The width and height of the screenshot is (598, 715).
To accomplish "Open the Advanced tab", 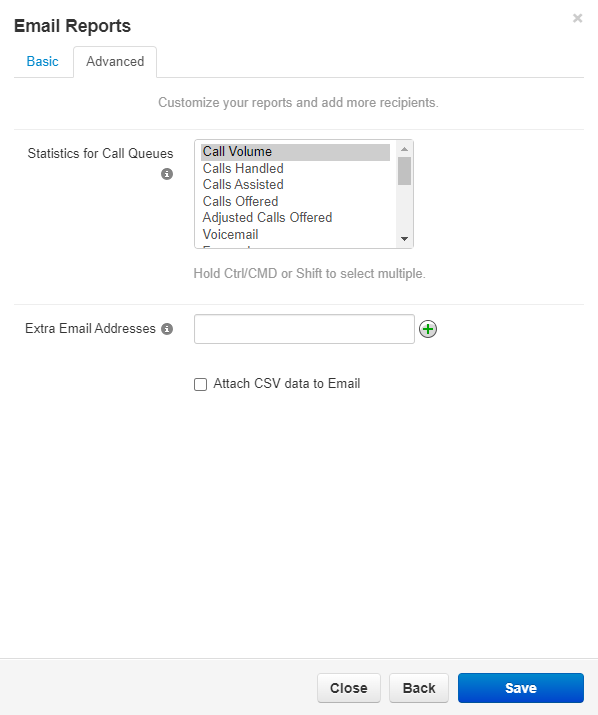I will tap(115, 62).
